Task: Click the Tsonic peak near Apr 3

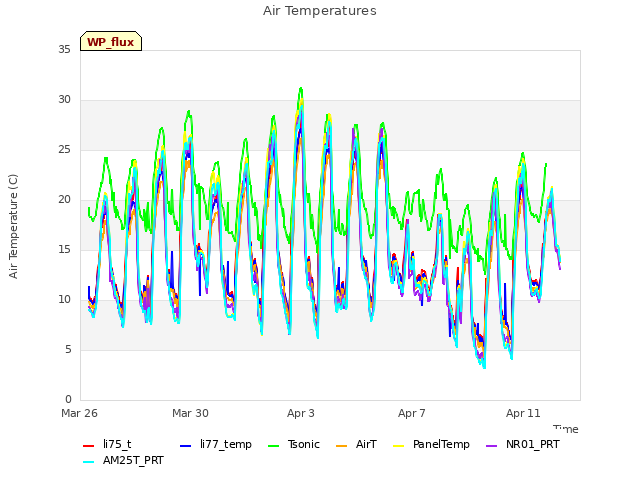Action: click(x=301, y=88)
